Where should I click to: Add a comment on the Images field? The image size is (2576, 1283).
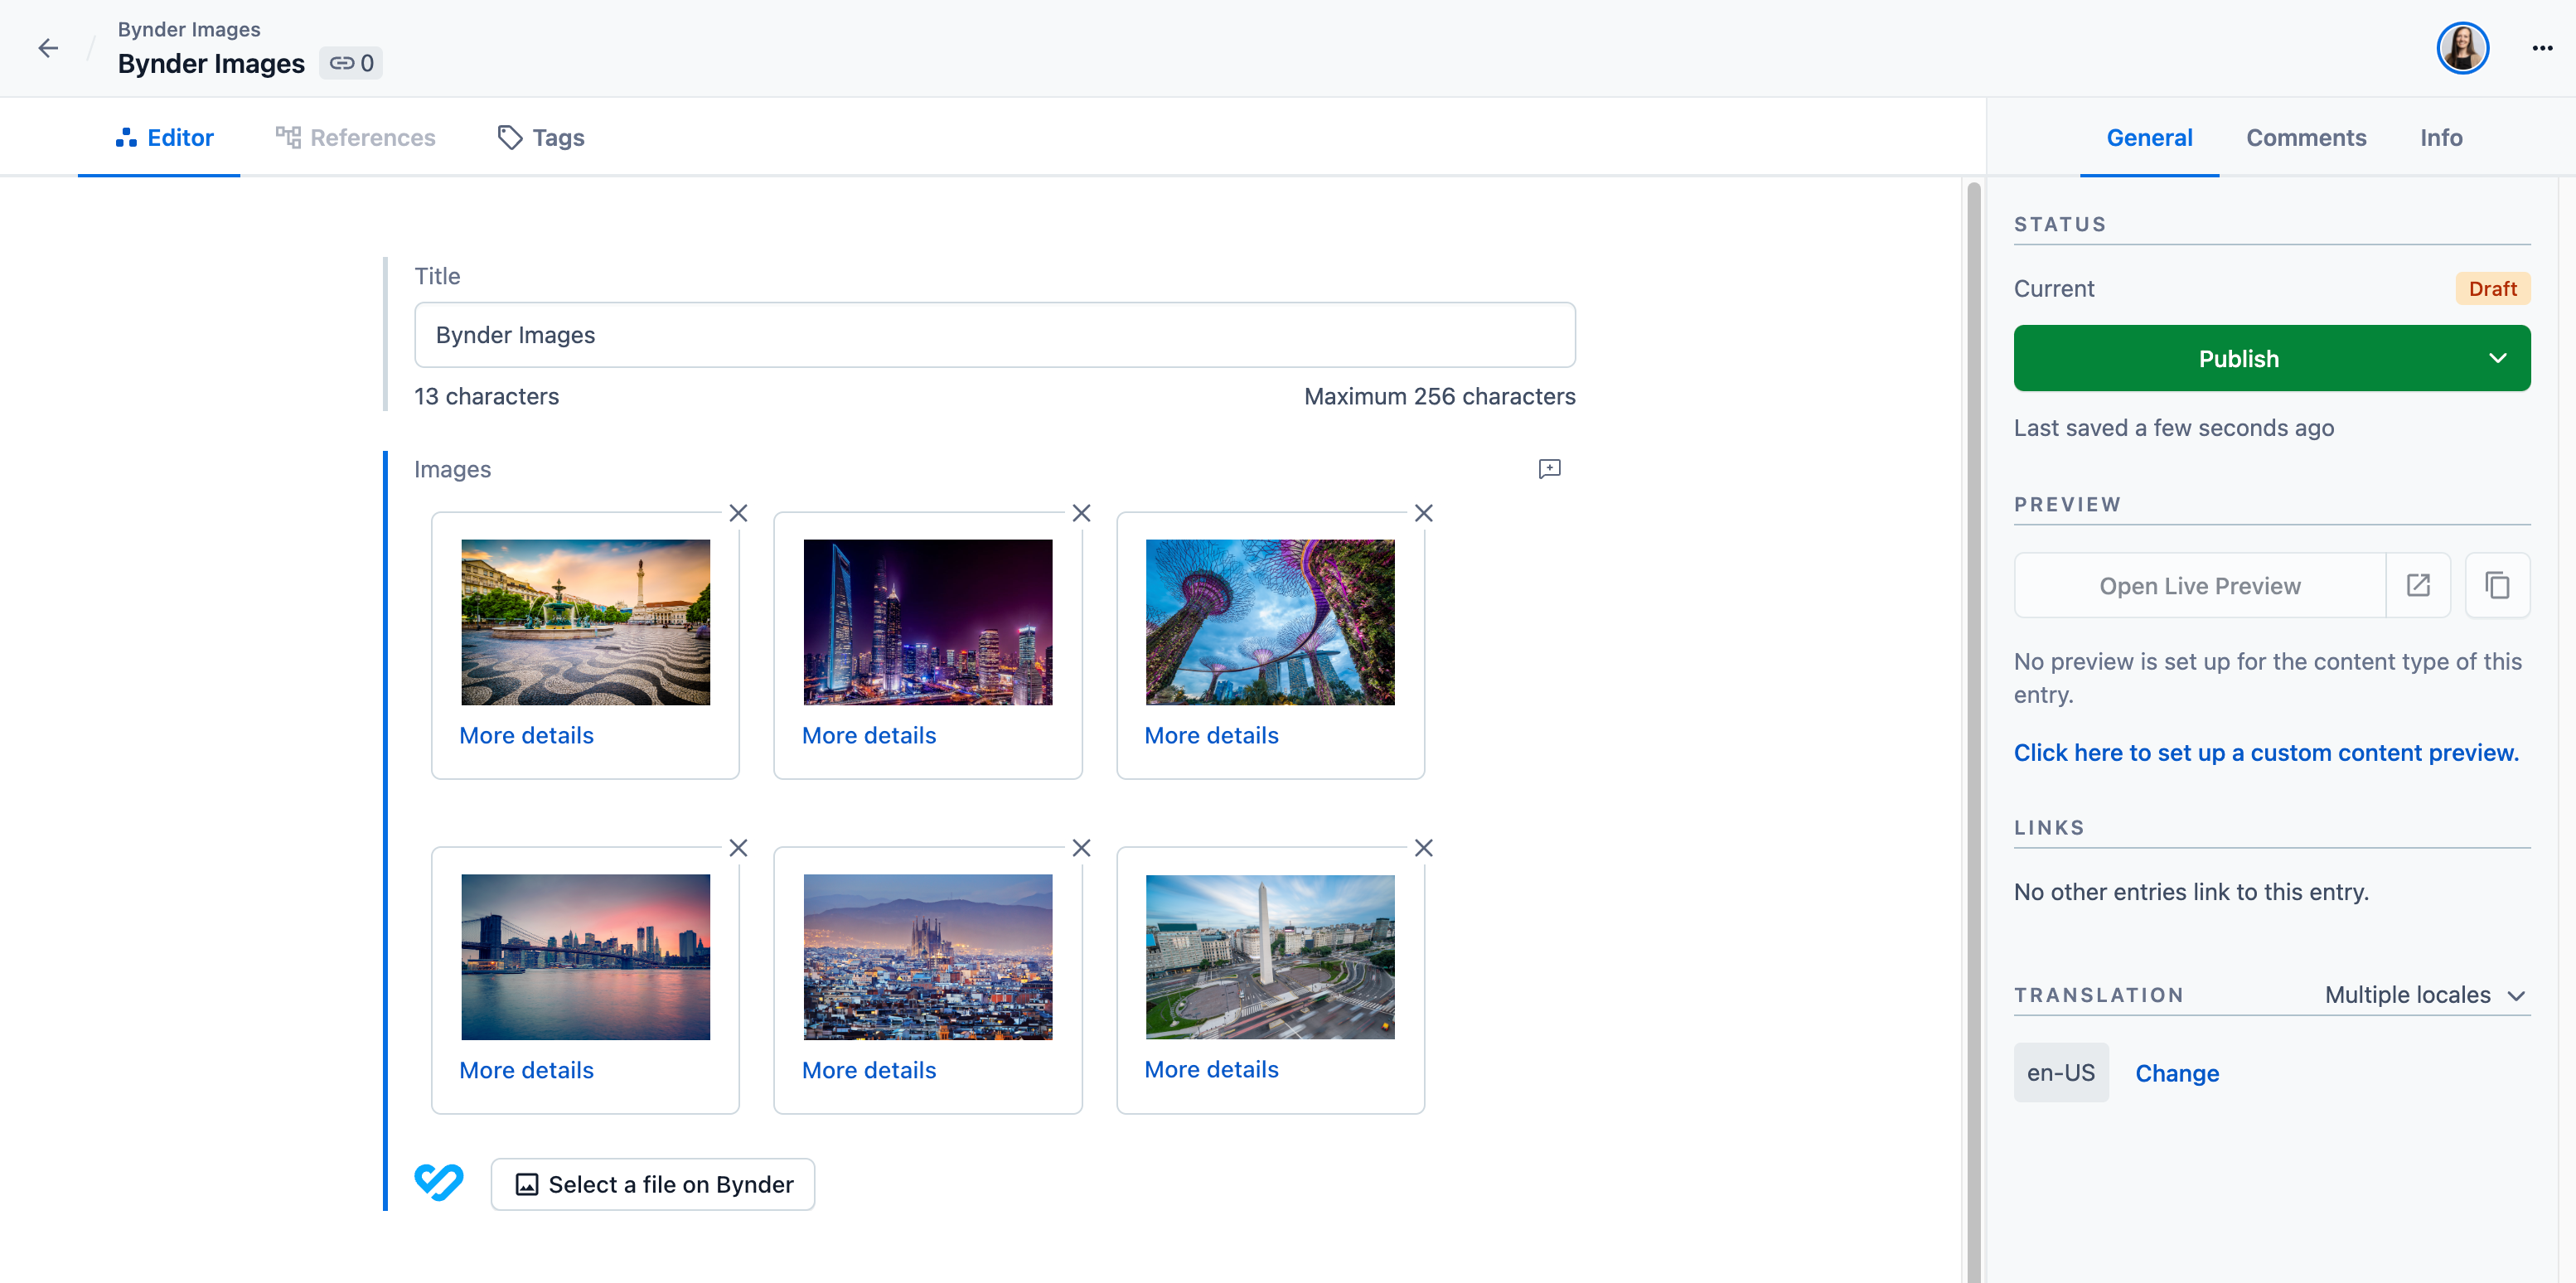1549,469
